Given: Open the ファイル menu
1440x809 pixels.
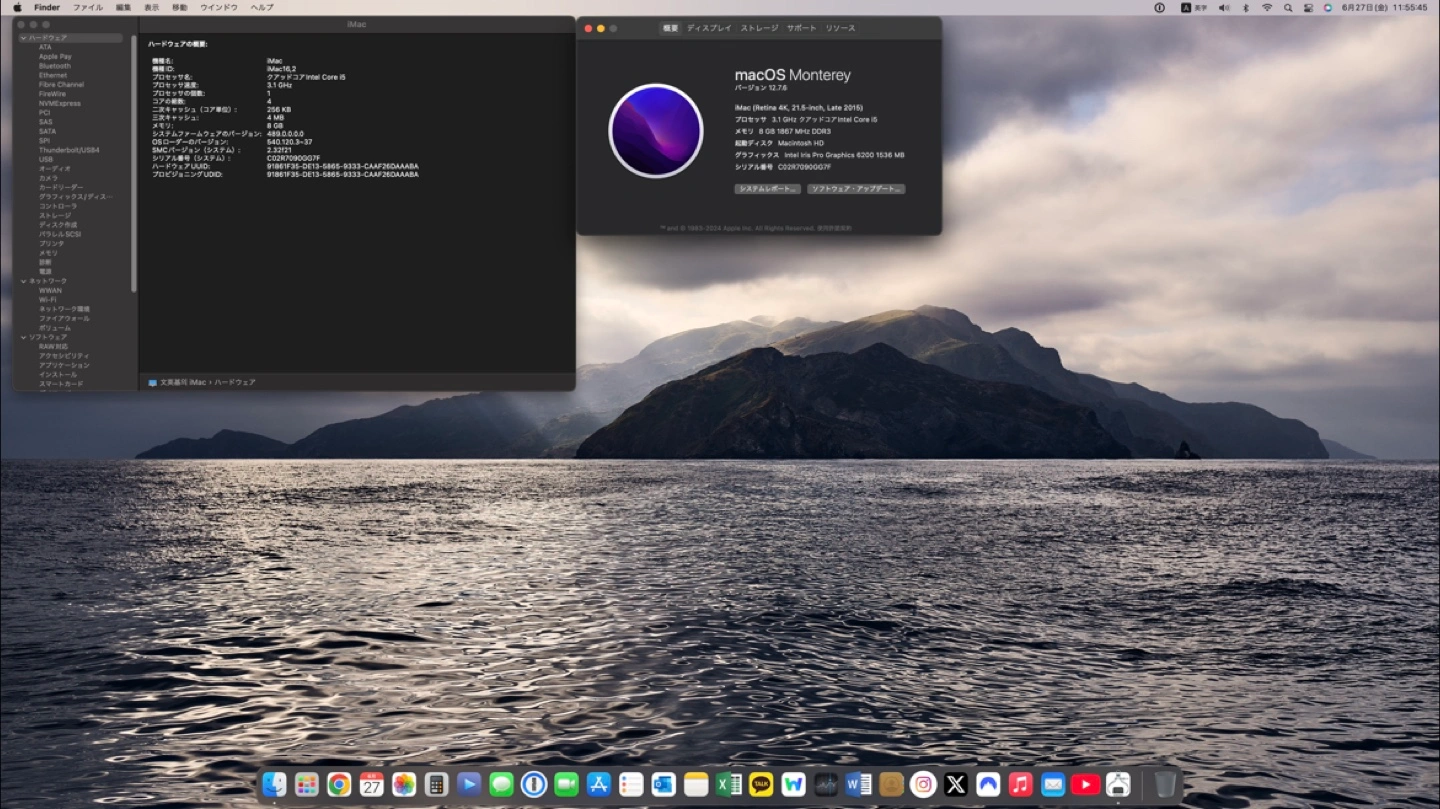Looking at the screenshot, I should click(88, 7).
